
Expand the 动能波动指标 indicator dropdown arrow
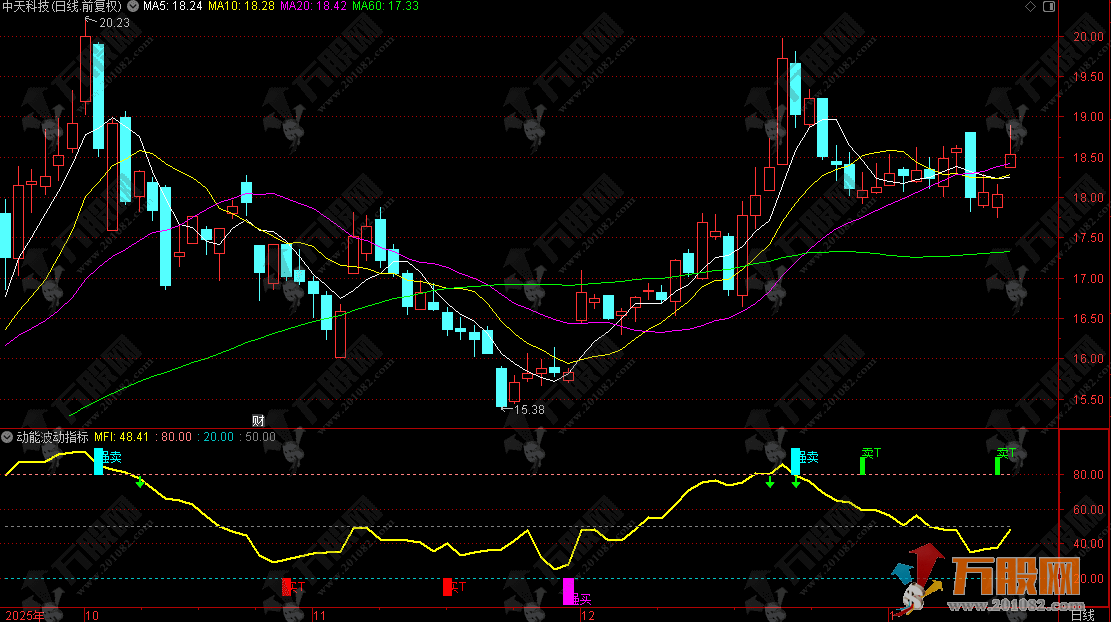tap(7, 437)
